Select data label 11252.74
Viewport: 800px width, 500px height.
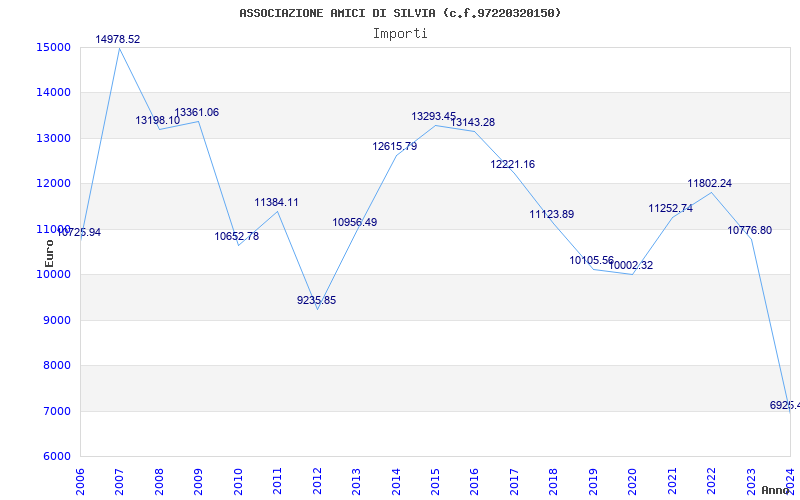(671, 208)
